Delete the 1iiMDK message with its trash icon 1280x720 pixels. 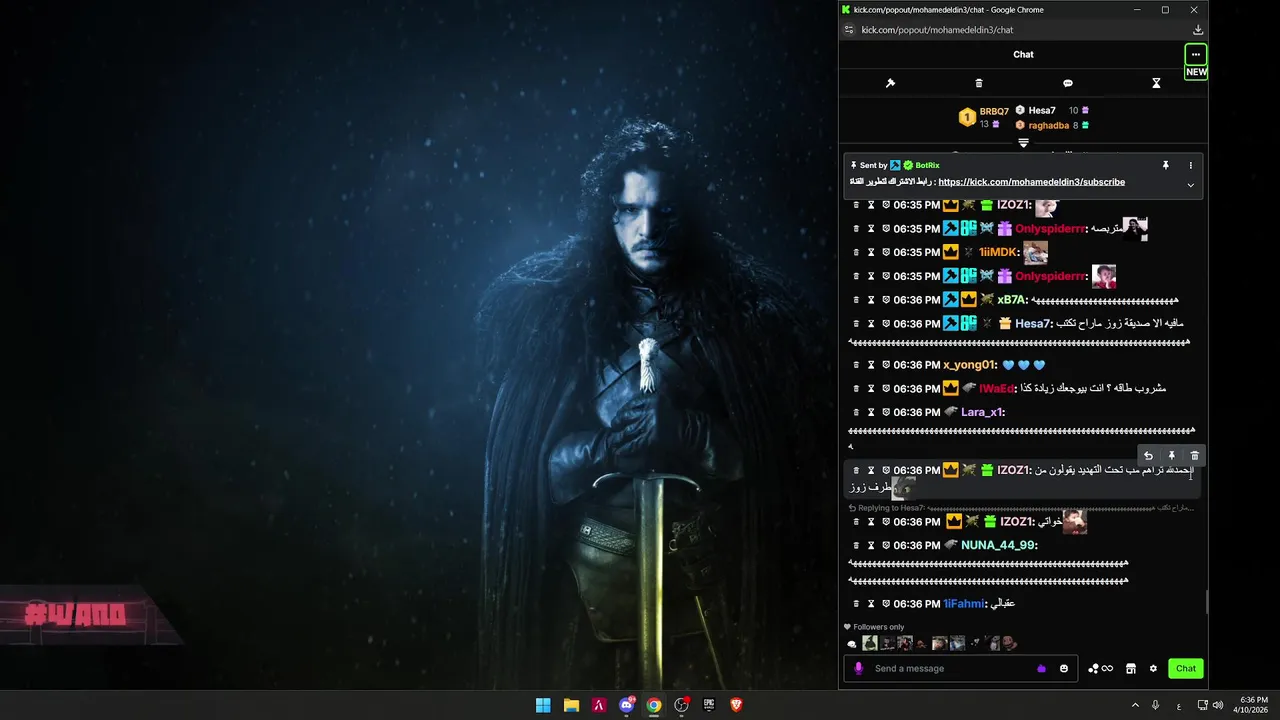(856, 253)
